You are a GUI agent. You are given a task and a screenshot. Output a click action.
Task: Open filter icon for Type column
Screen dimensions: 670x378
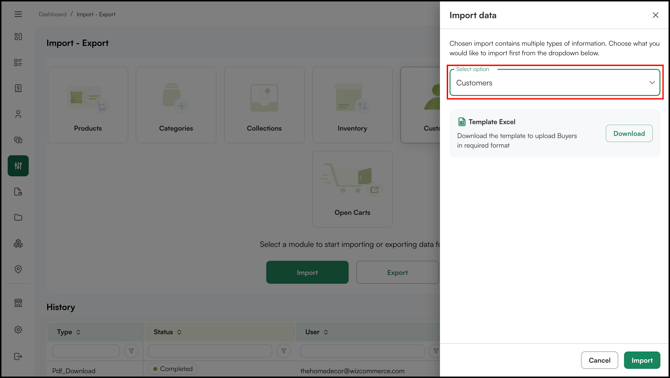pos(131,351)
